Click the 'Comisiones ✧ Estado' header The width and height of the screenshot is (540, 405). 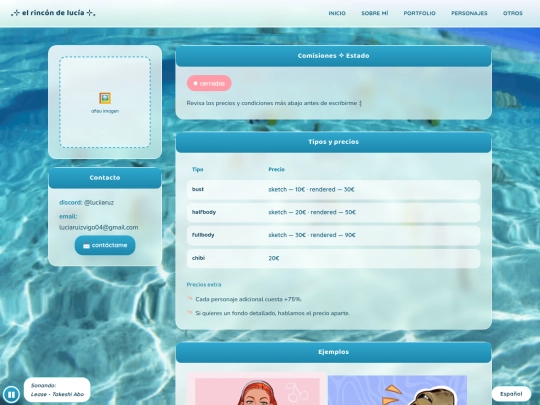coord(333,56)
